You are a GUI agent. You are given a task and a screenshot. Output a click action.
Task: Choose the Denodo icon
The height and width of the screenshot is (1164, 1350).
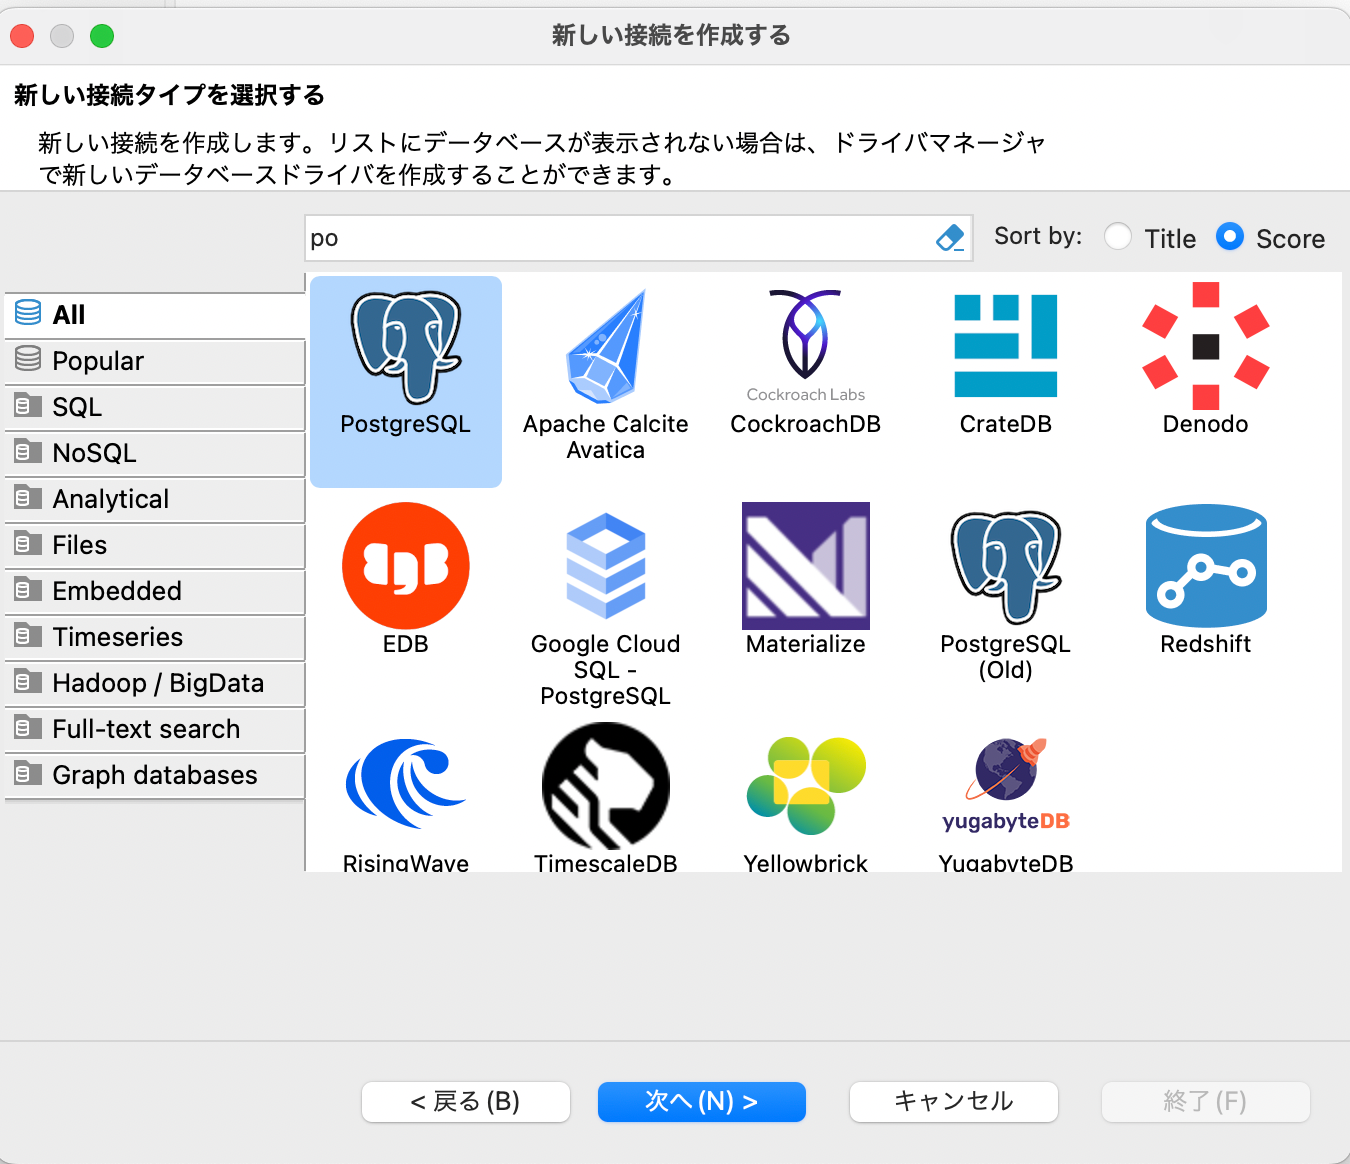[1206, 346]
